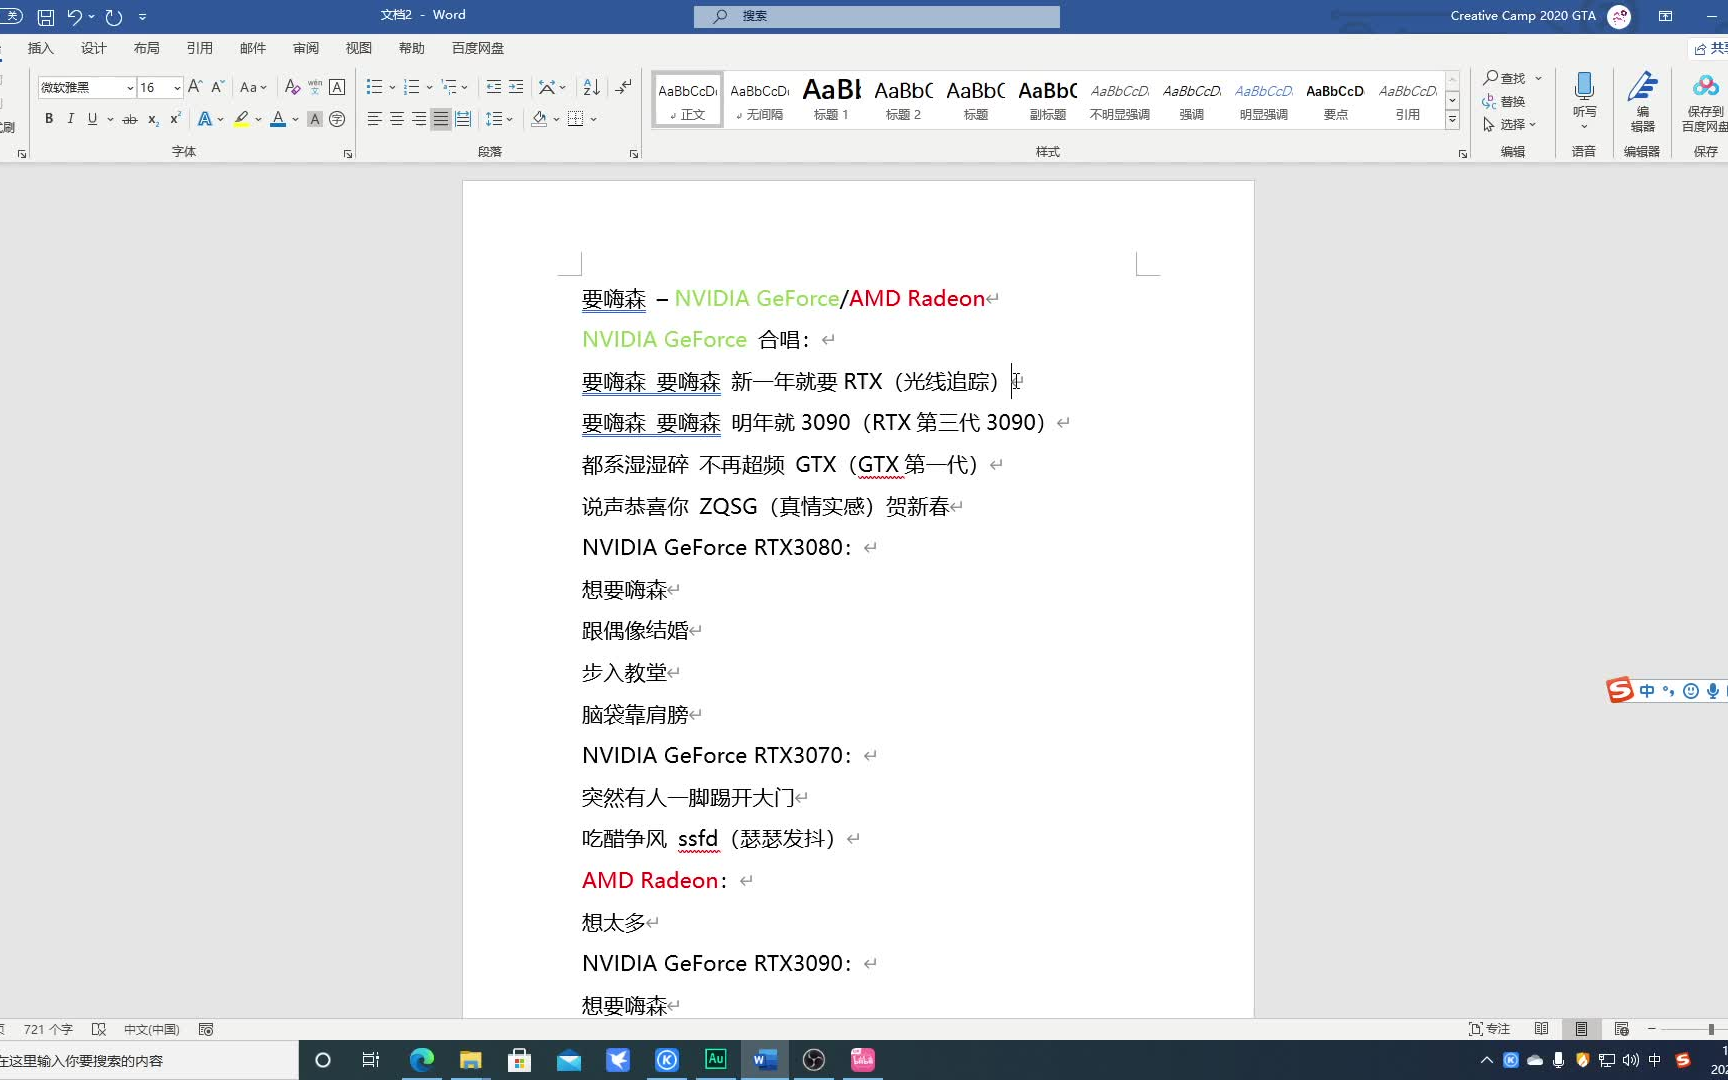Increase paragraph indent
Viewport: 1728px width, 1080px height.
click(x=516, y=87)
